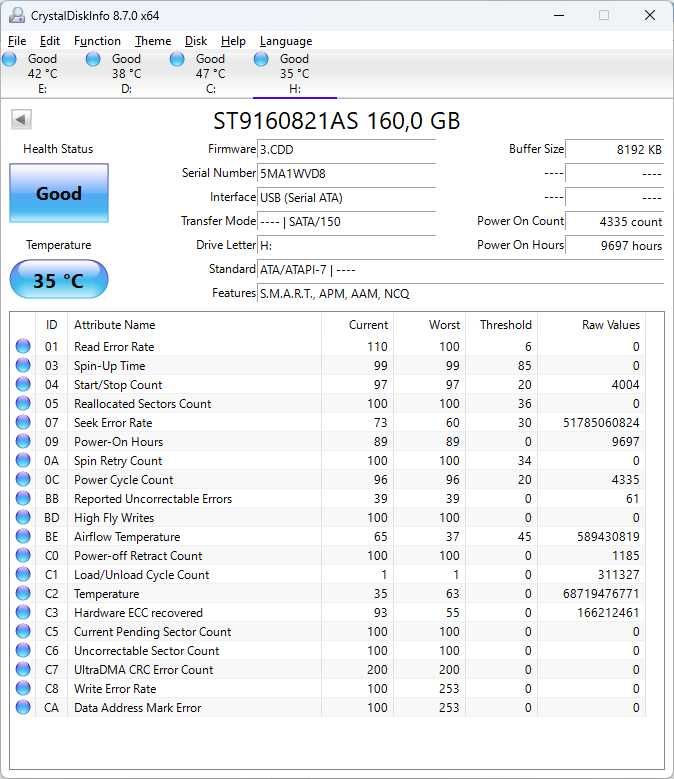Image resolution: width=674 pixels, height=779 pixels.
Task: Click the ID column header
Action: 52,325
